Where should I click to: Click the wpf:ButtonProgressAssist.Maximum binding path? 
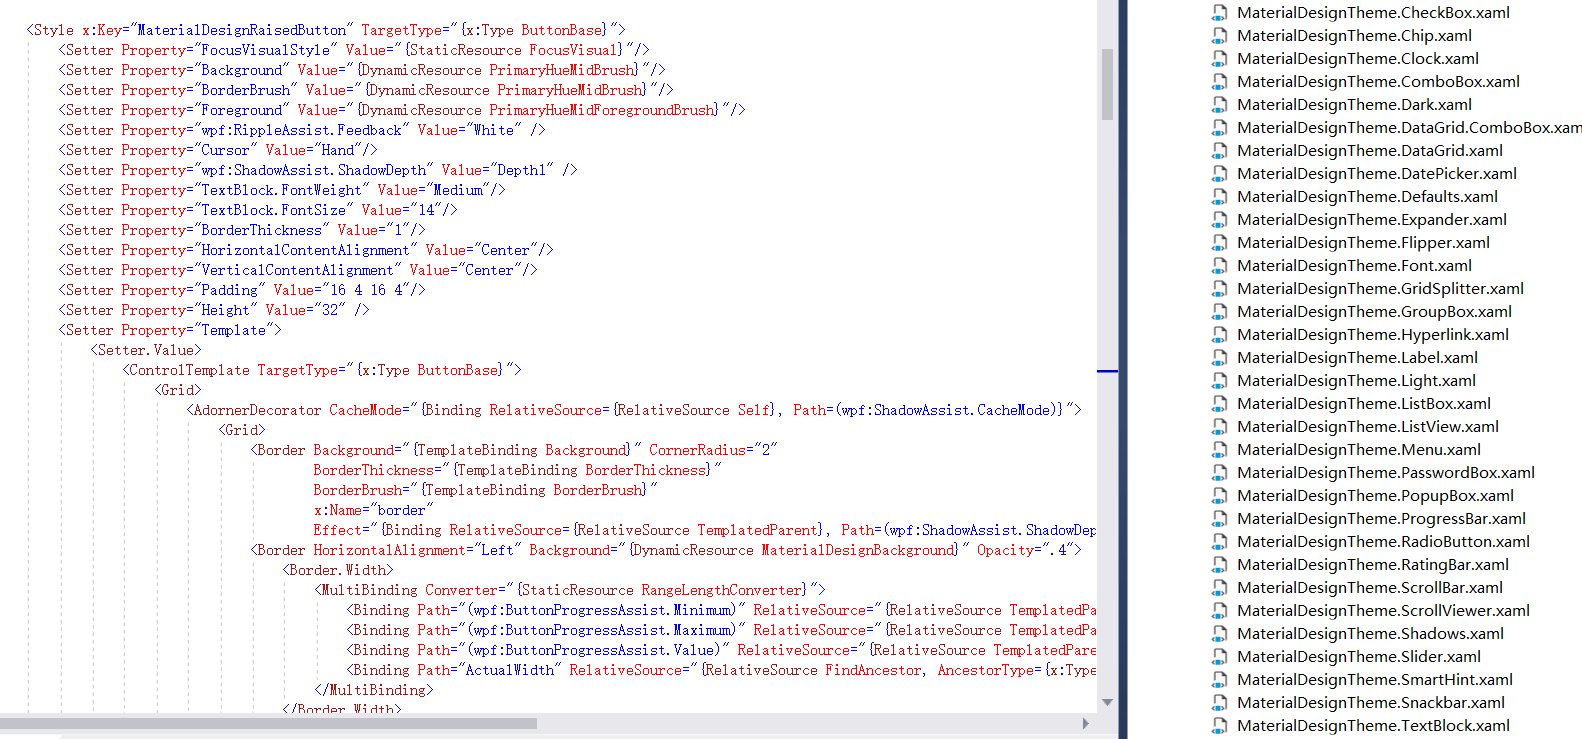click(x=601, y=630)
